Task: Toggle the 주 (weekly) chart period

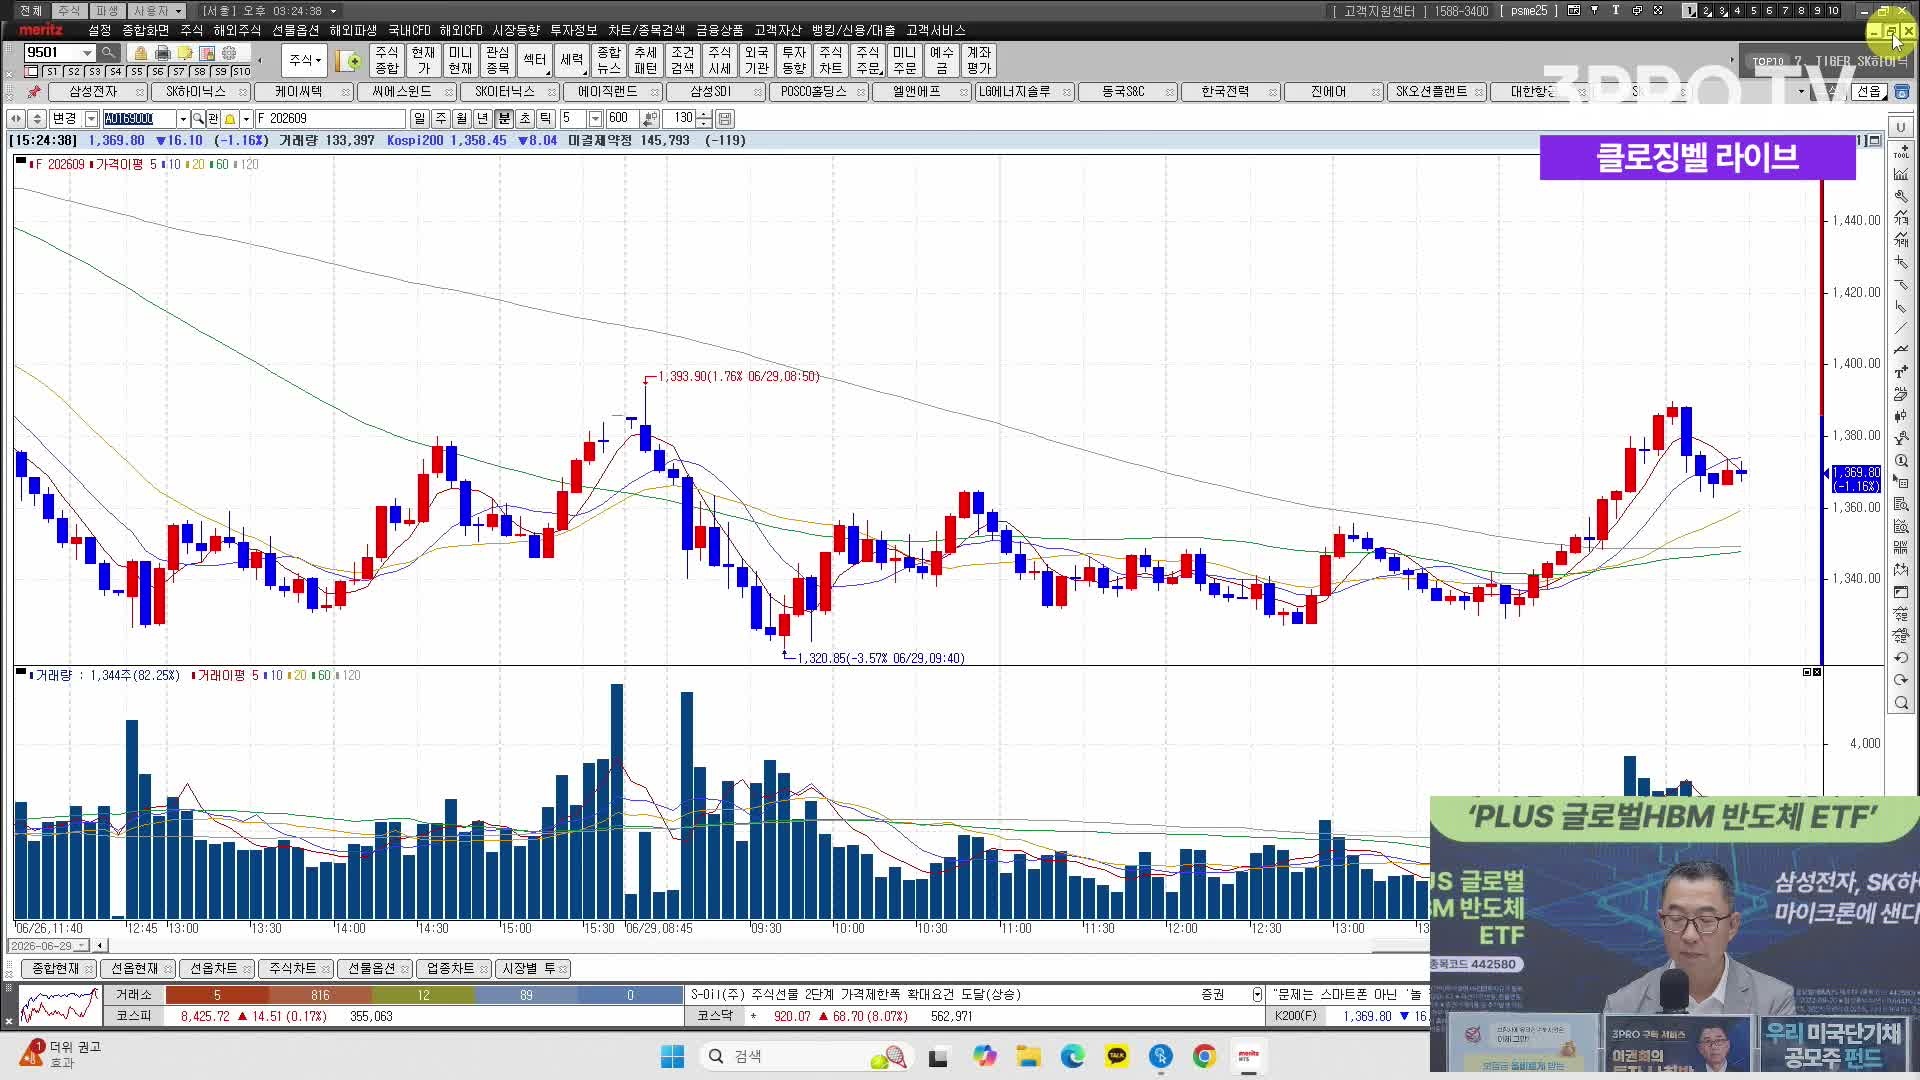Action: tap(440, 118)
